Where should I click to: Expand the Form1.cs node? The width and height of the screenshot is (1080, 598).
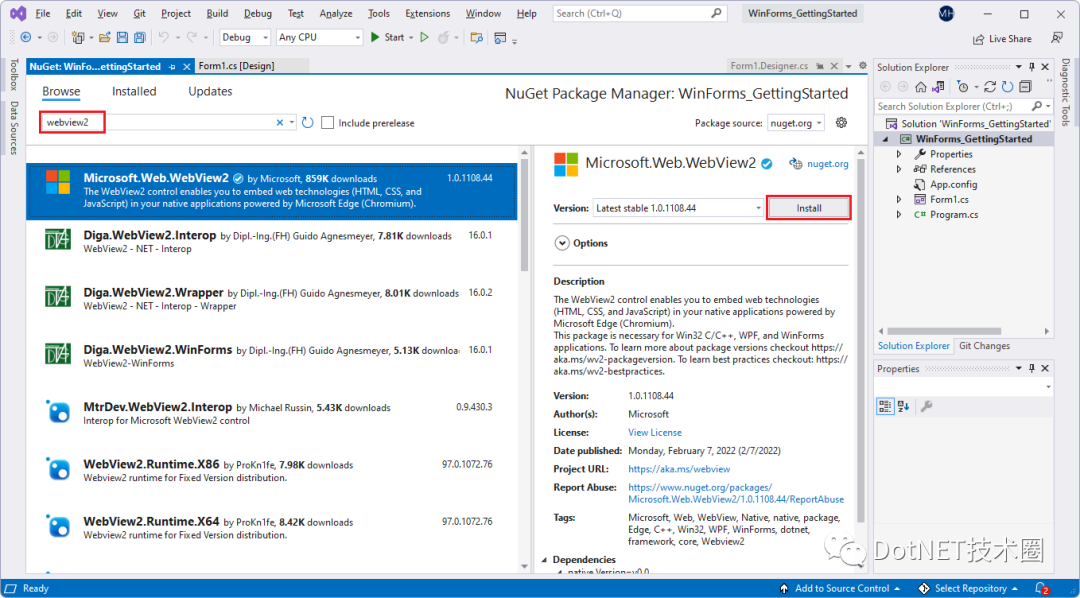click(899, 200)
